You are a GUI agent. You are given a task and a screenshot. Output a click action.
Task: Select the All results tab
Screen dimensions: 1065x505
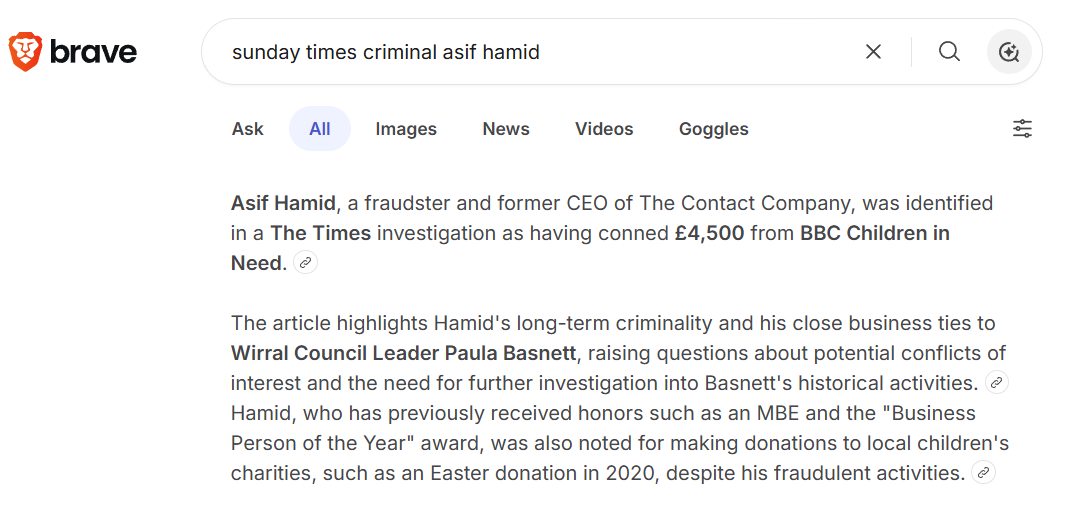point(320,129)
